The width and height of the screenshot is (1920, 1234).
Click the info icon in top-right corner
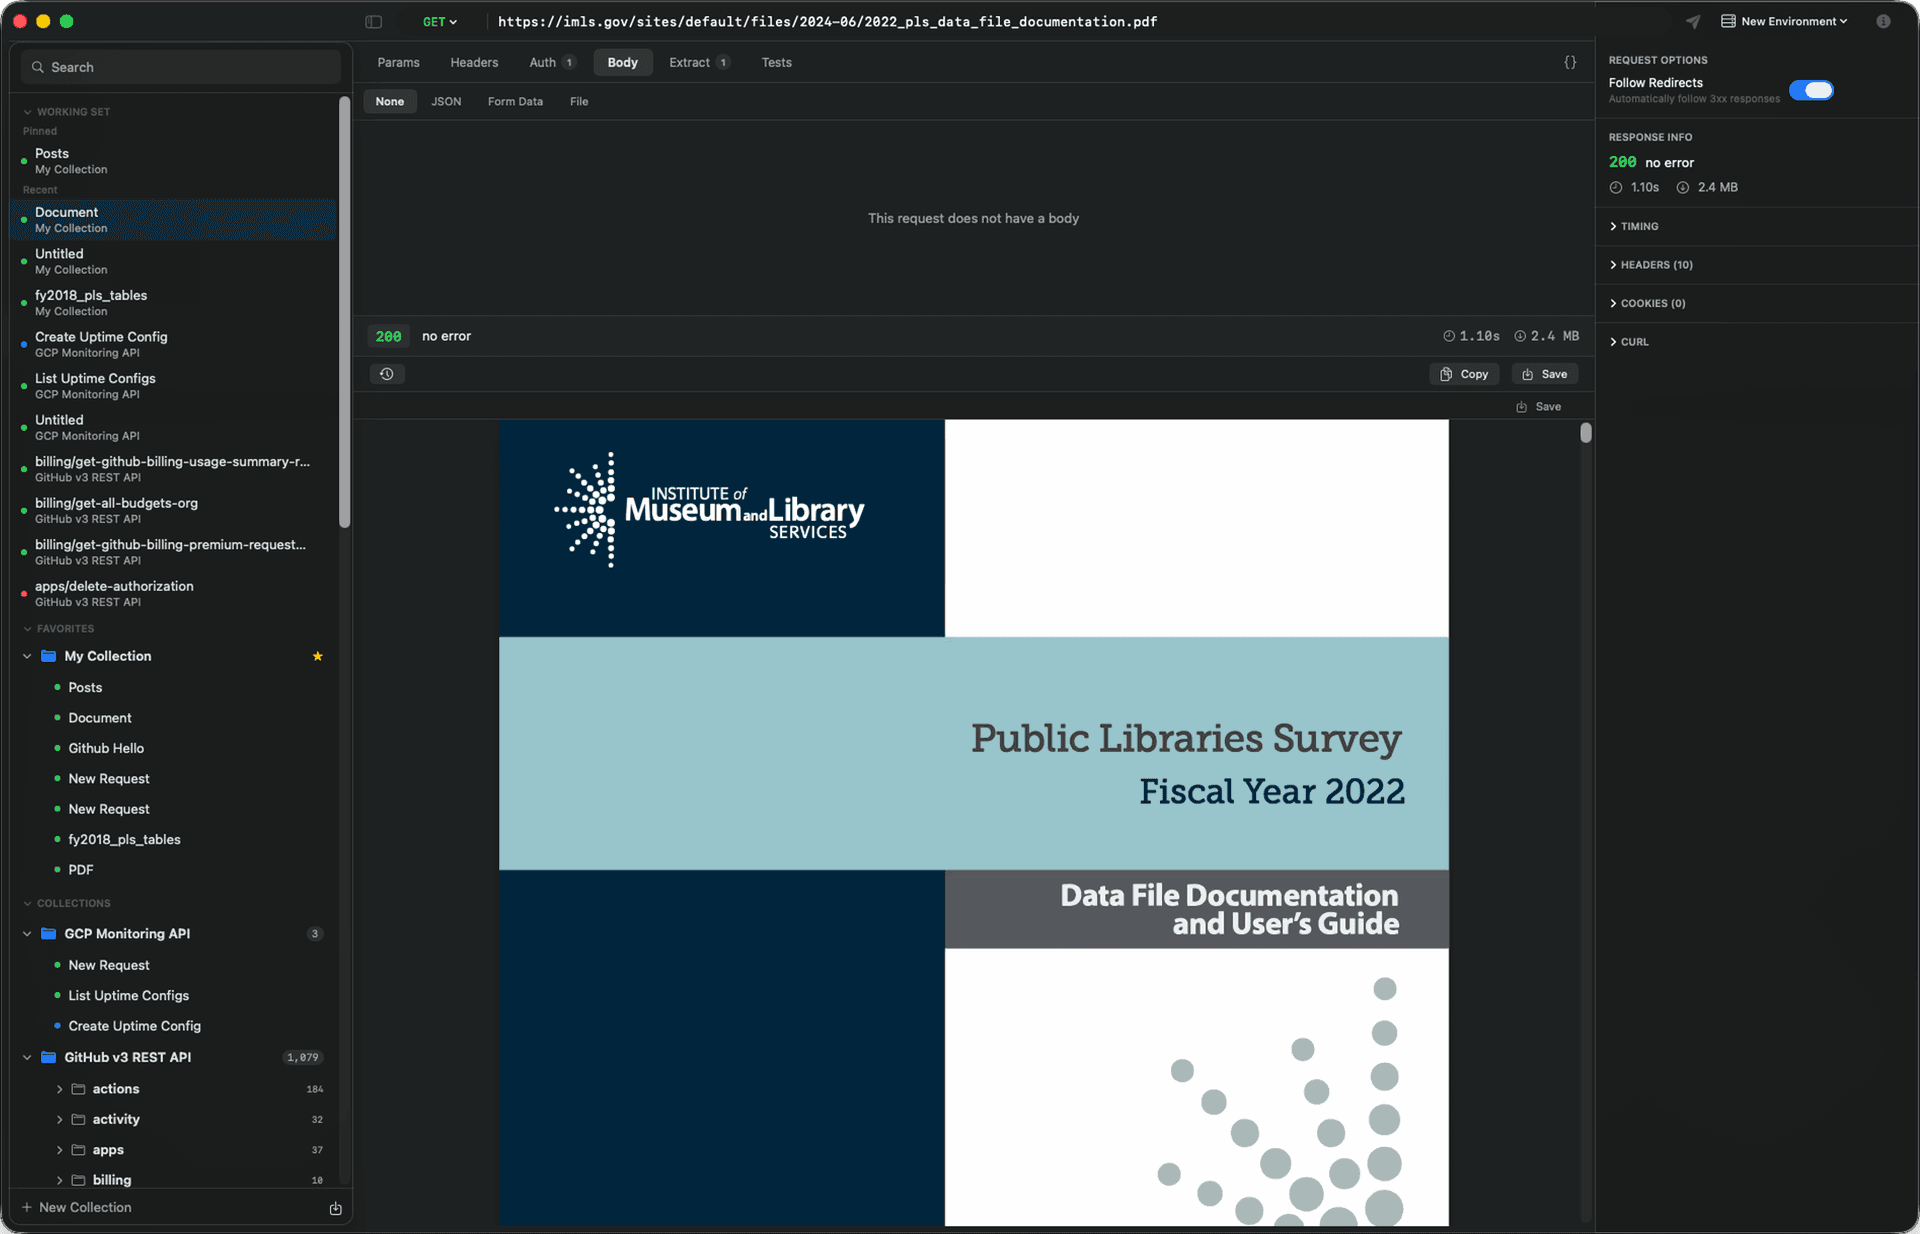1883,21
